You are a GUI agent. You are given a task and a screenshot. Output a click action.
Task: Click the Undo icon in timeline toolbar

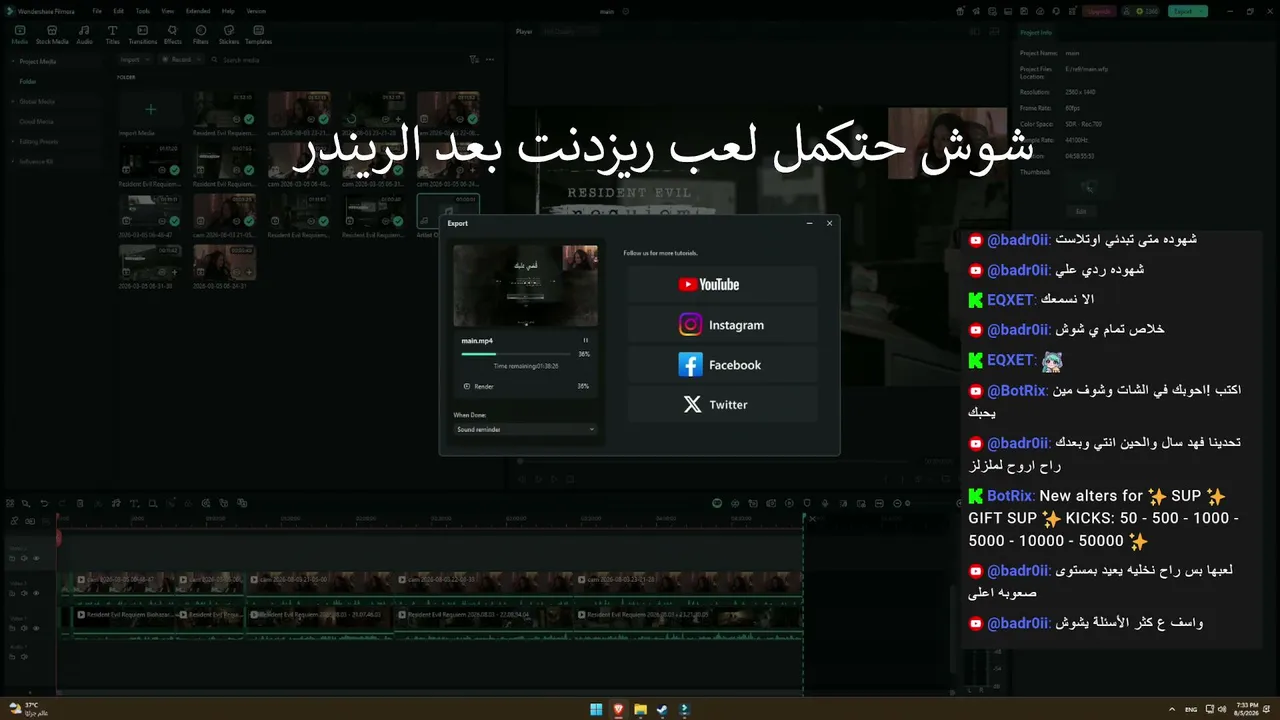pyautogui.click(x=44, y=503)
